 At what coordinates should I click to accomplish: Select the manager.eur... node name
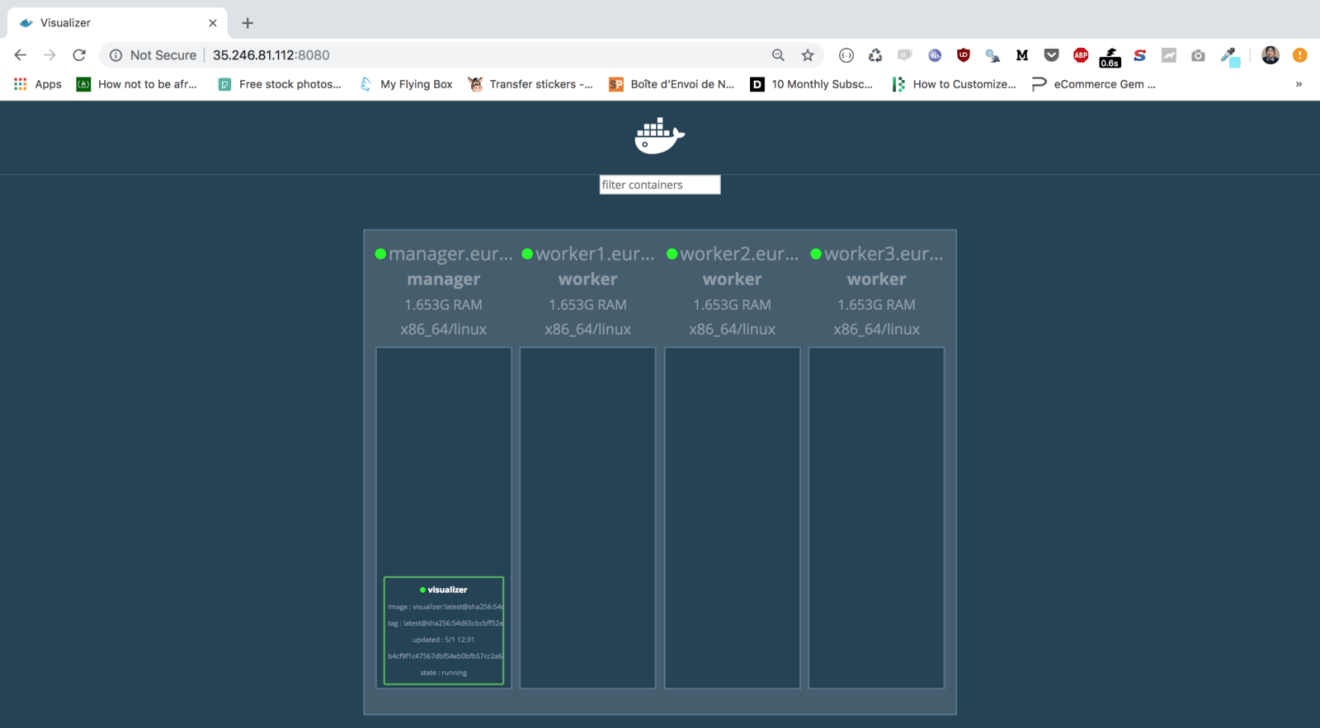(450, 254)
